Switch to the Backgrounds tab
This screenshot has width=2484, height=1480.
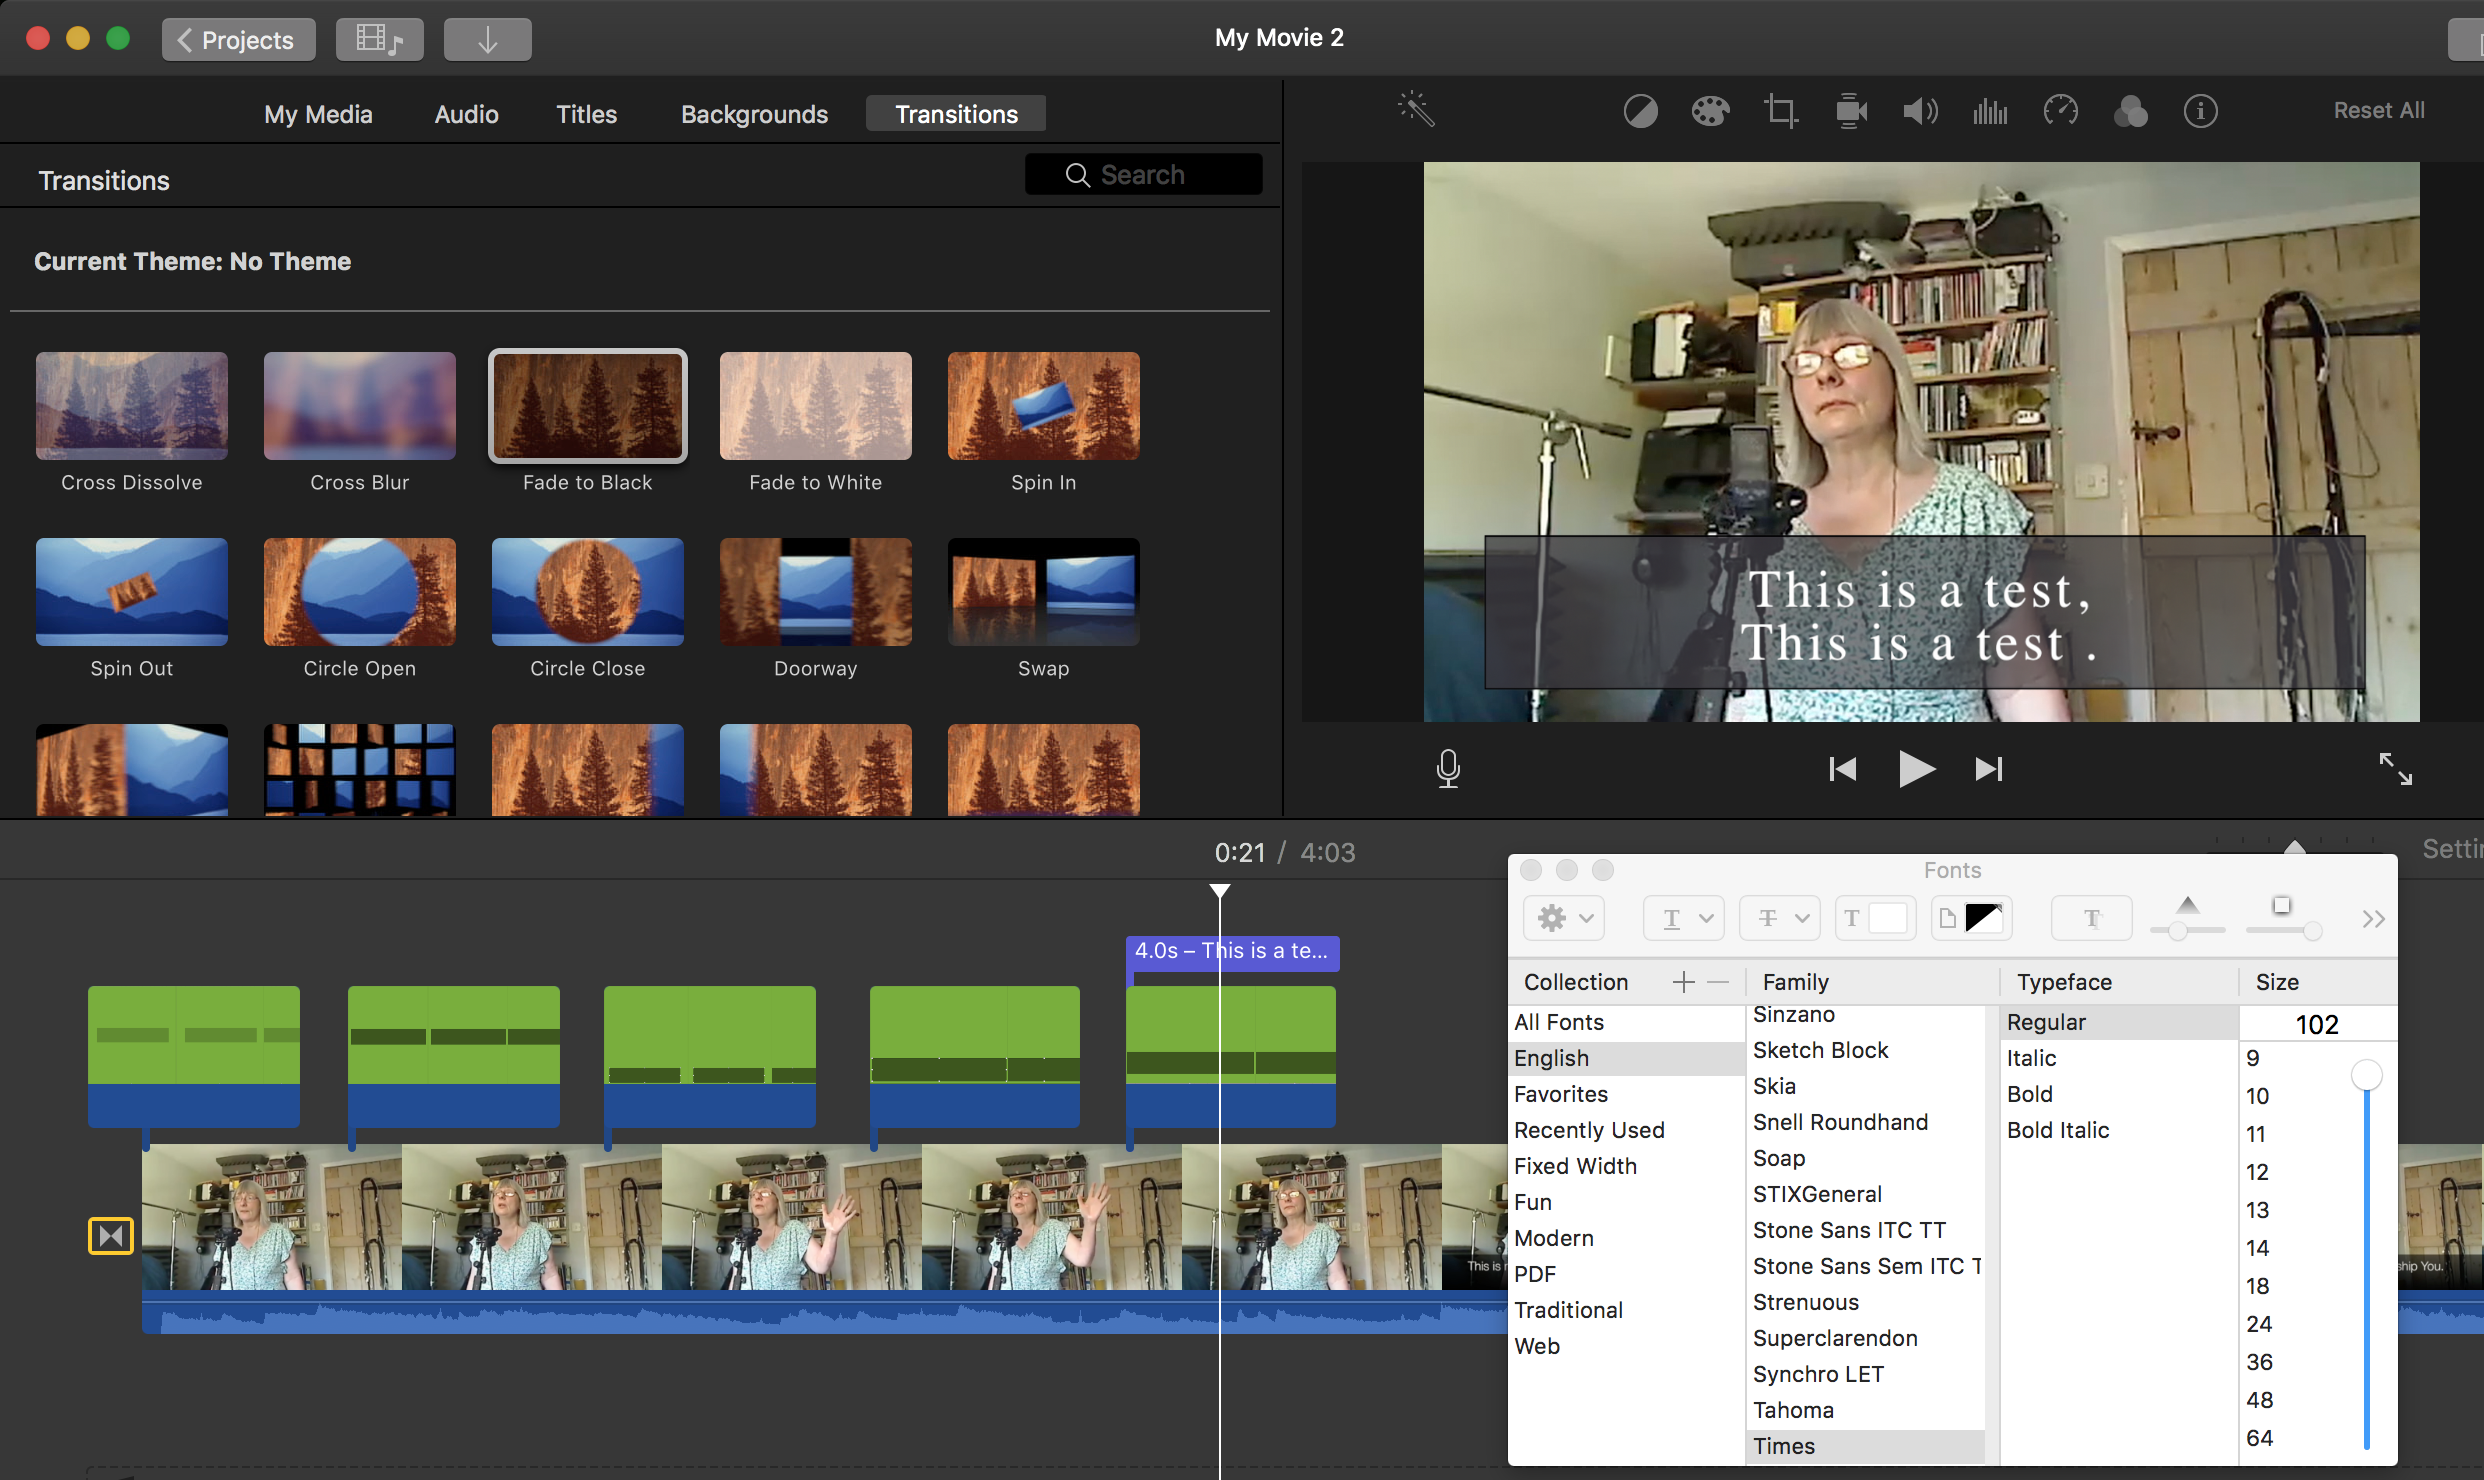754,114
